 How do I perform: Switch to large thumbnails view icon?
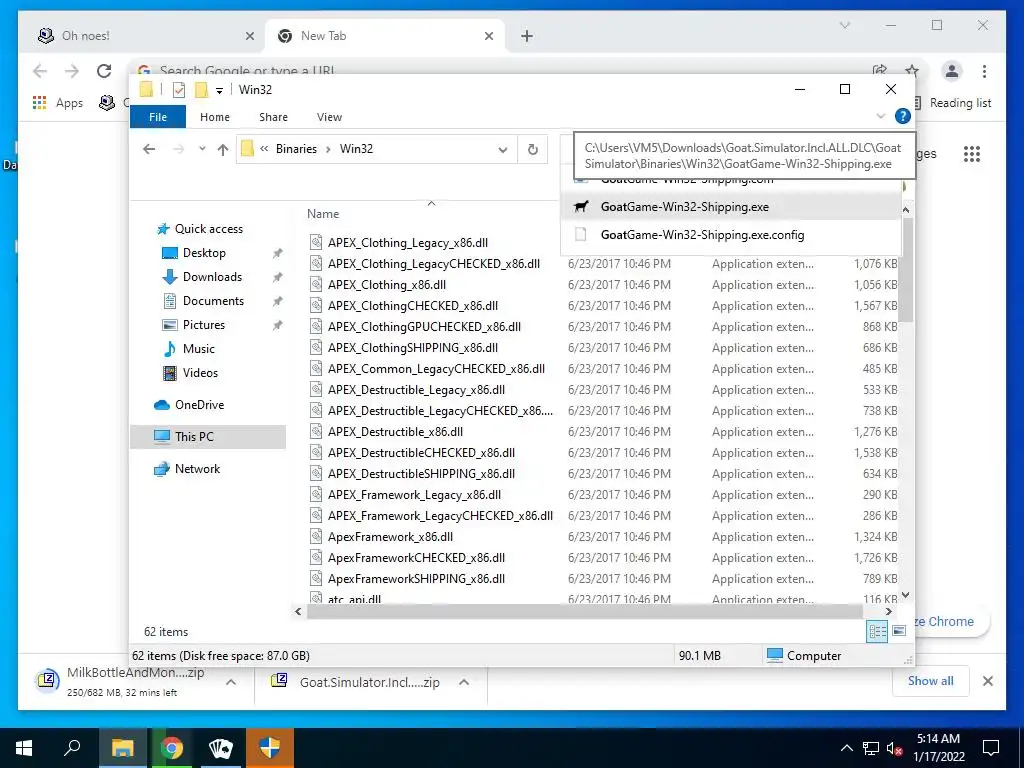[899, 631]
